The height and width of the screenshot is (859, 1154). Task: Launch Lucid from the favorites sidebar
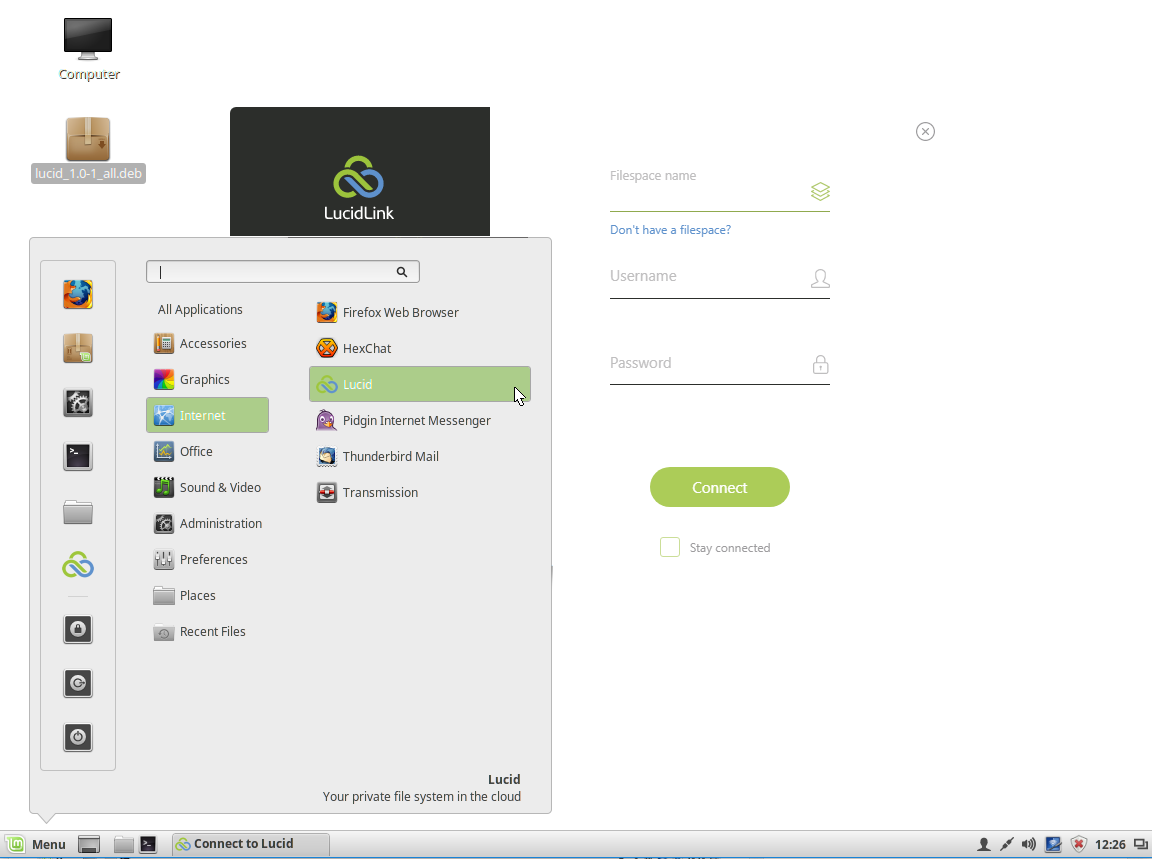(78, 565)
